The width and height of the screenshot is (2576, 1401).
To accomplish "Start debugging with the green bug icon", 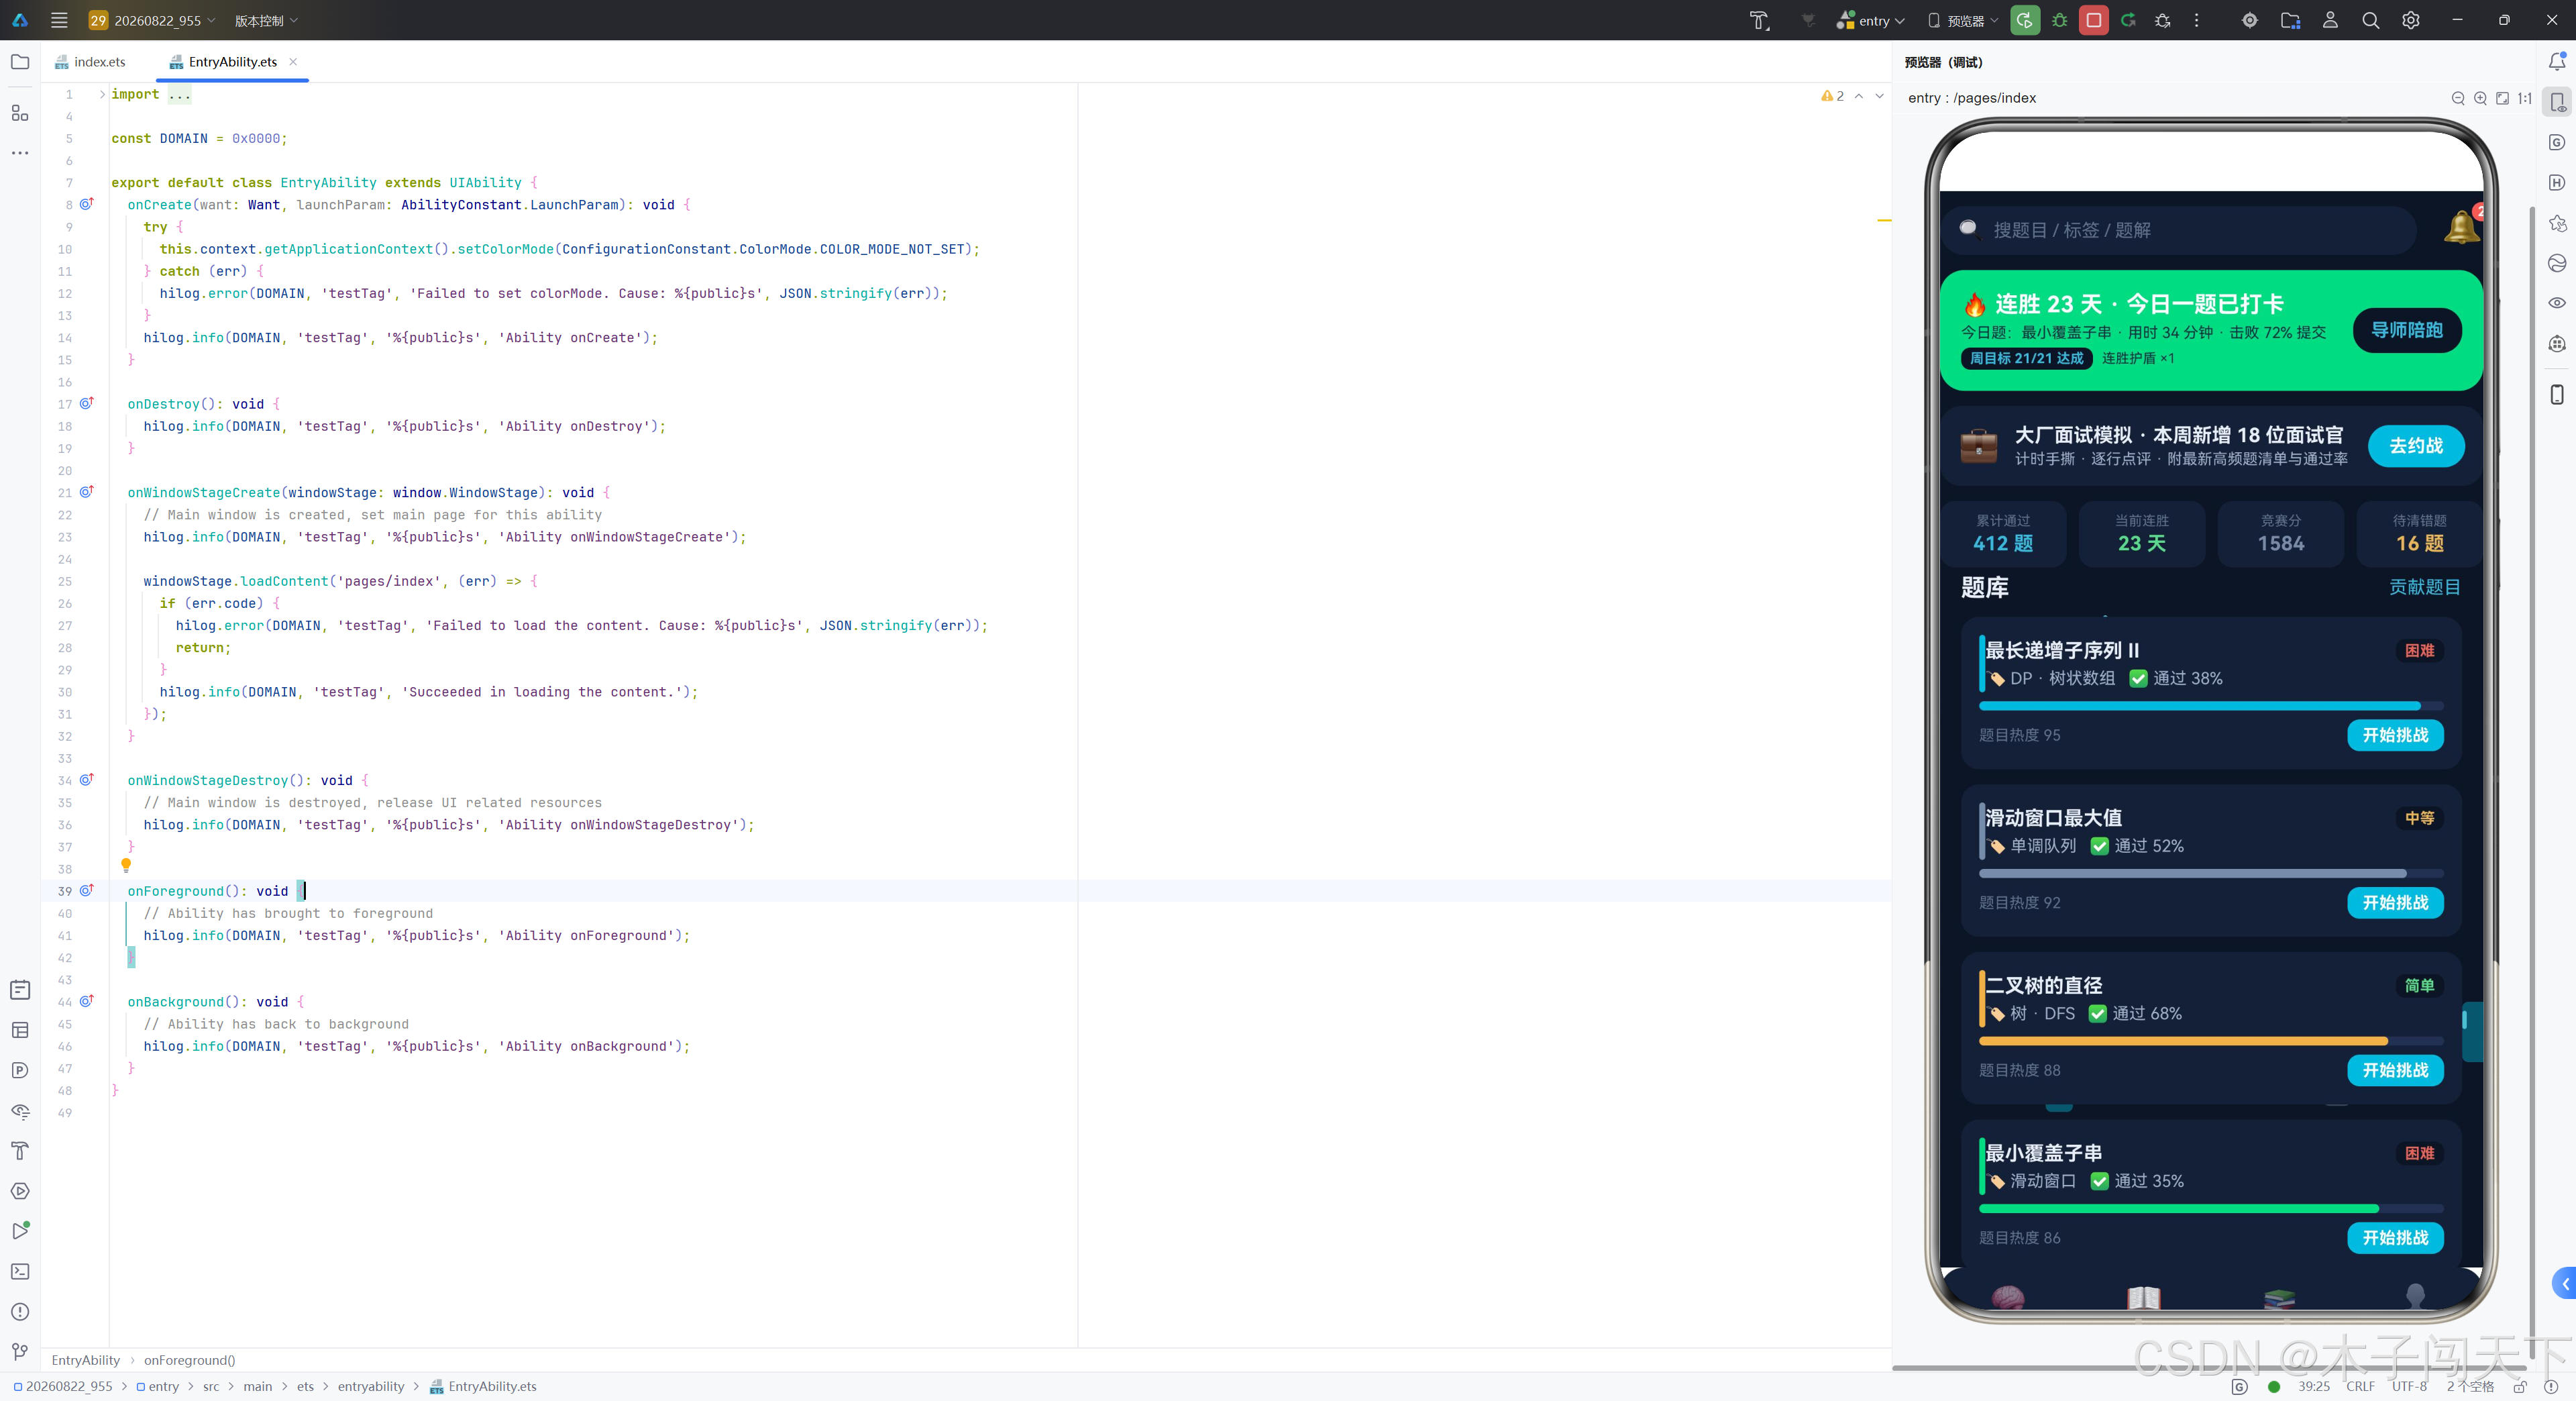I will coord(2059,20).
